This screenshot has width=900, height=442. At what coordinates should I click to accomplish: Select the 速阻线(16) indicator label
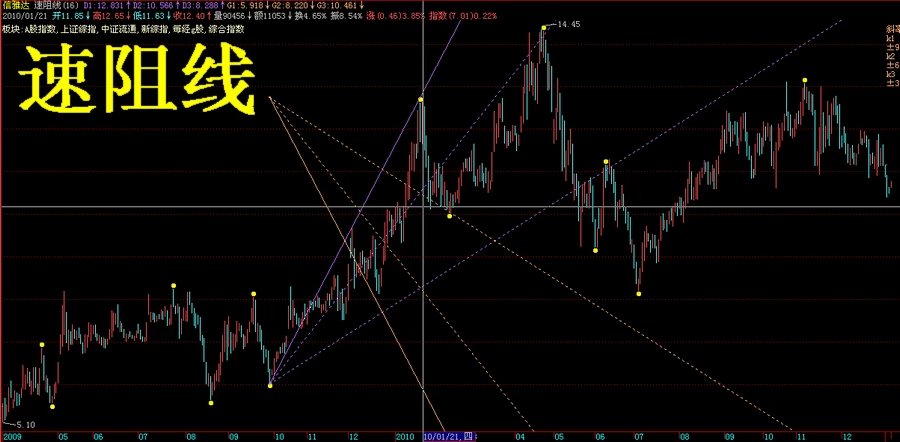click(x=56, y=5)
